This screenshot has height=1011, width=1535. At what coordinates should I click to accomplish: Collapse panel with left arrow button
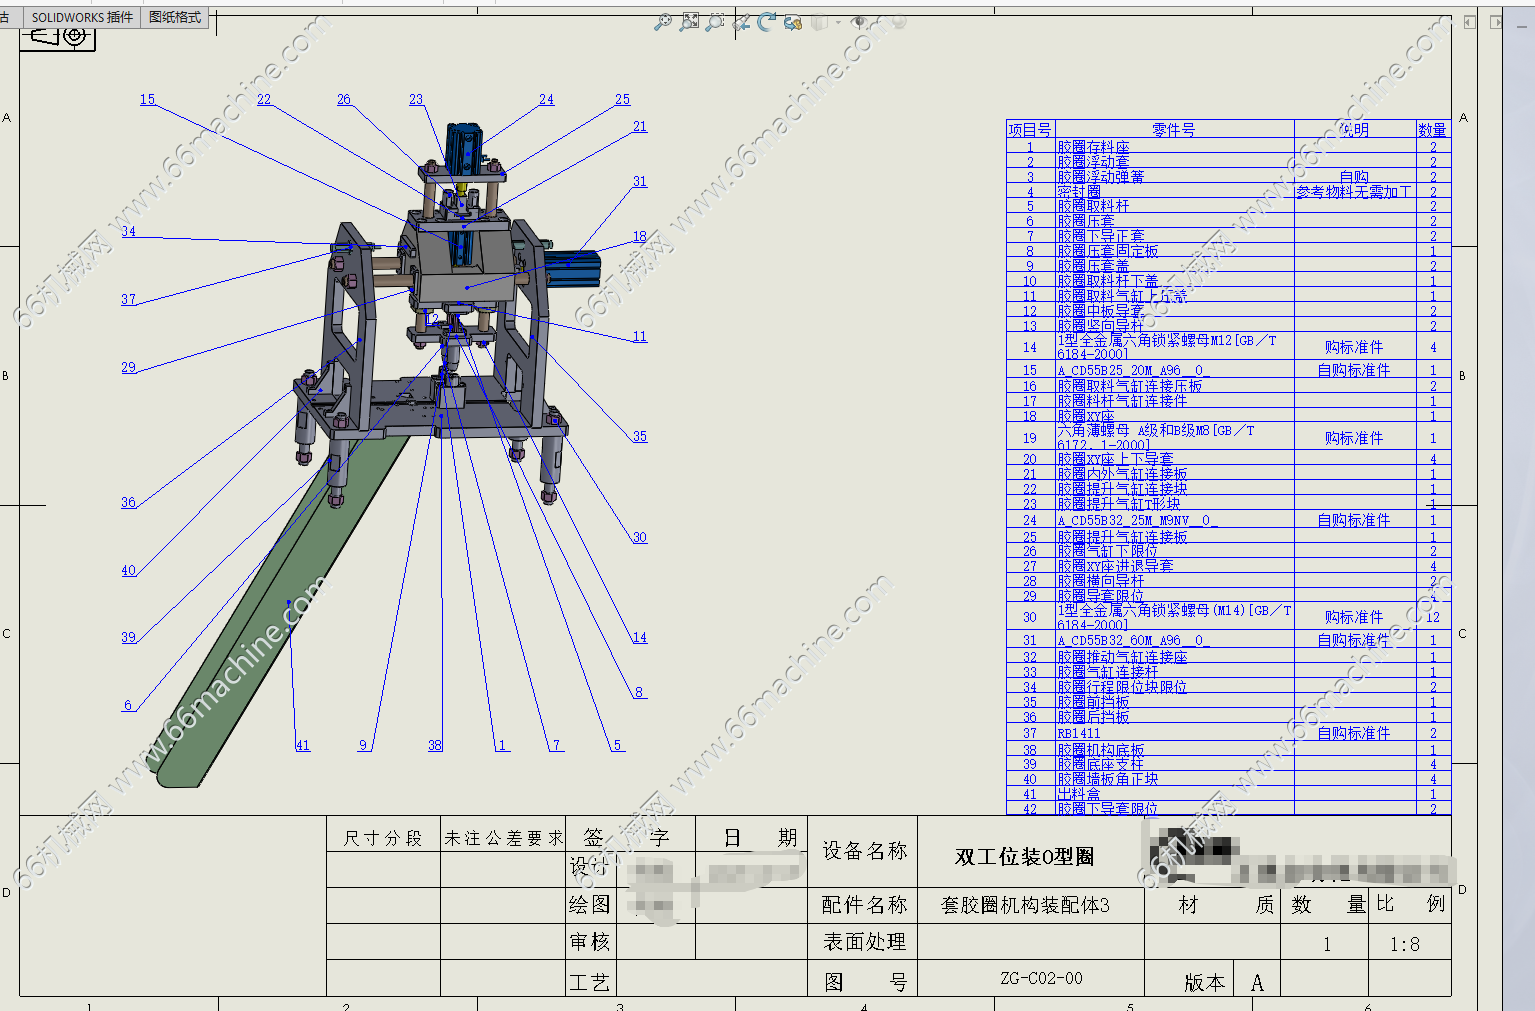pos(1469,22)
